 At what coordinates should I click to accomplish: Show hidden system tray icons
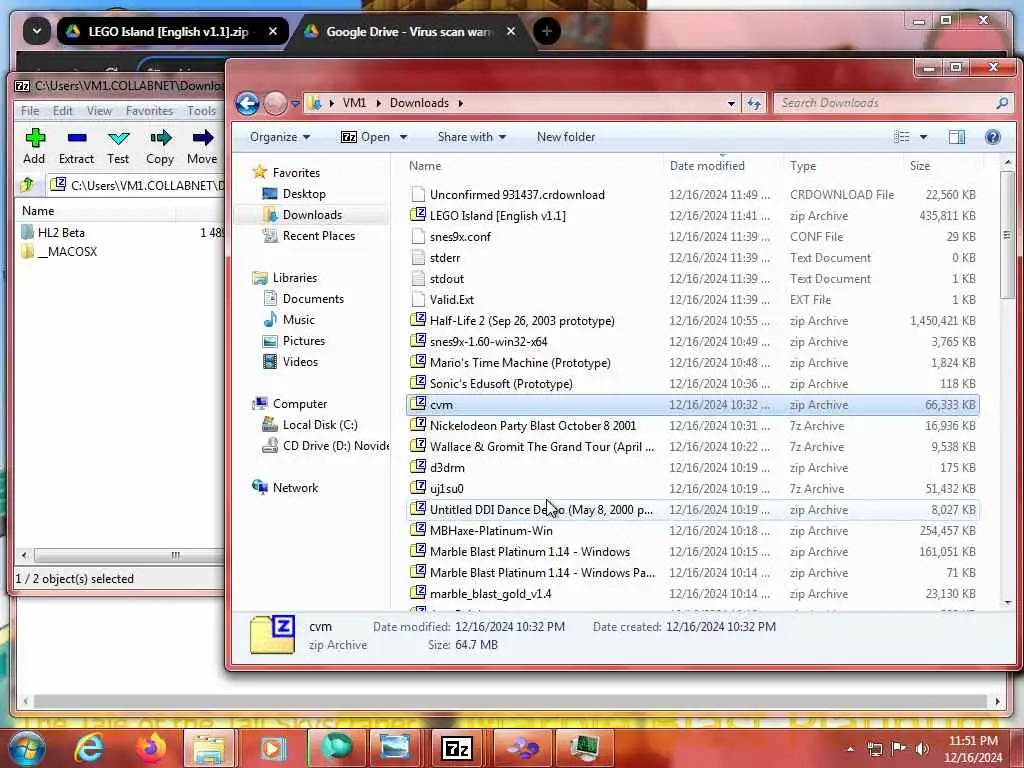pyautogui.click(x=850, y=749)
